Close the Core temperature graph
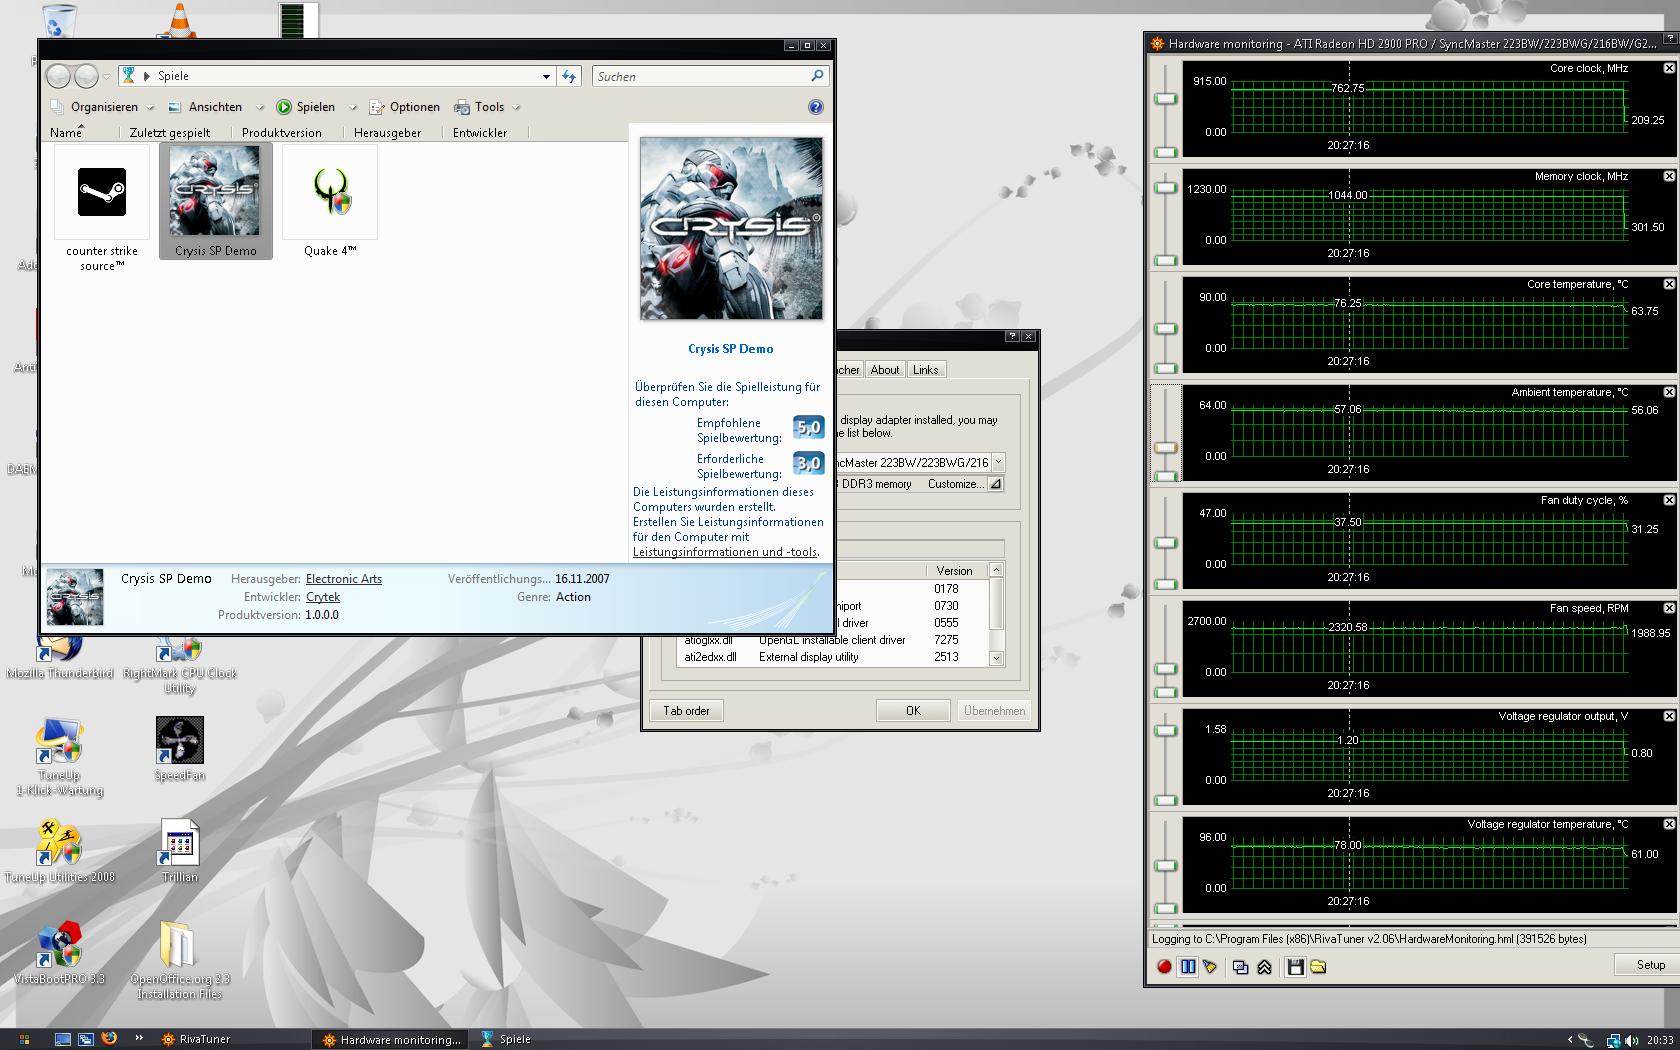 pos(1669,284)
